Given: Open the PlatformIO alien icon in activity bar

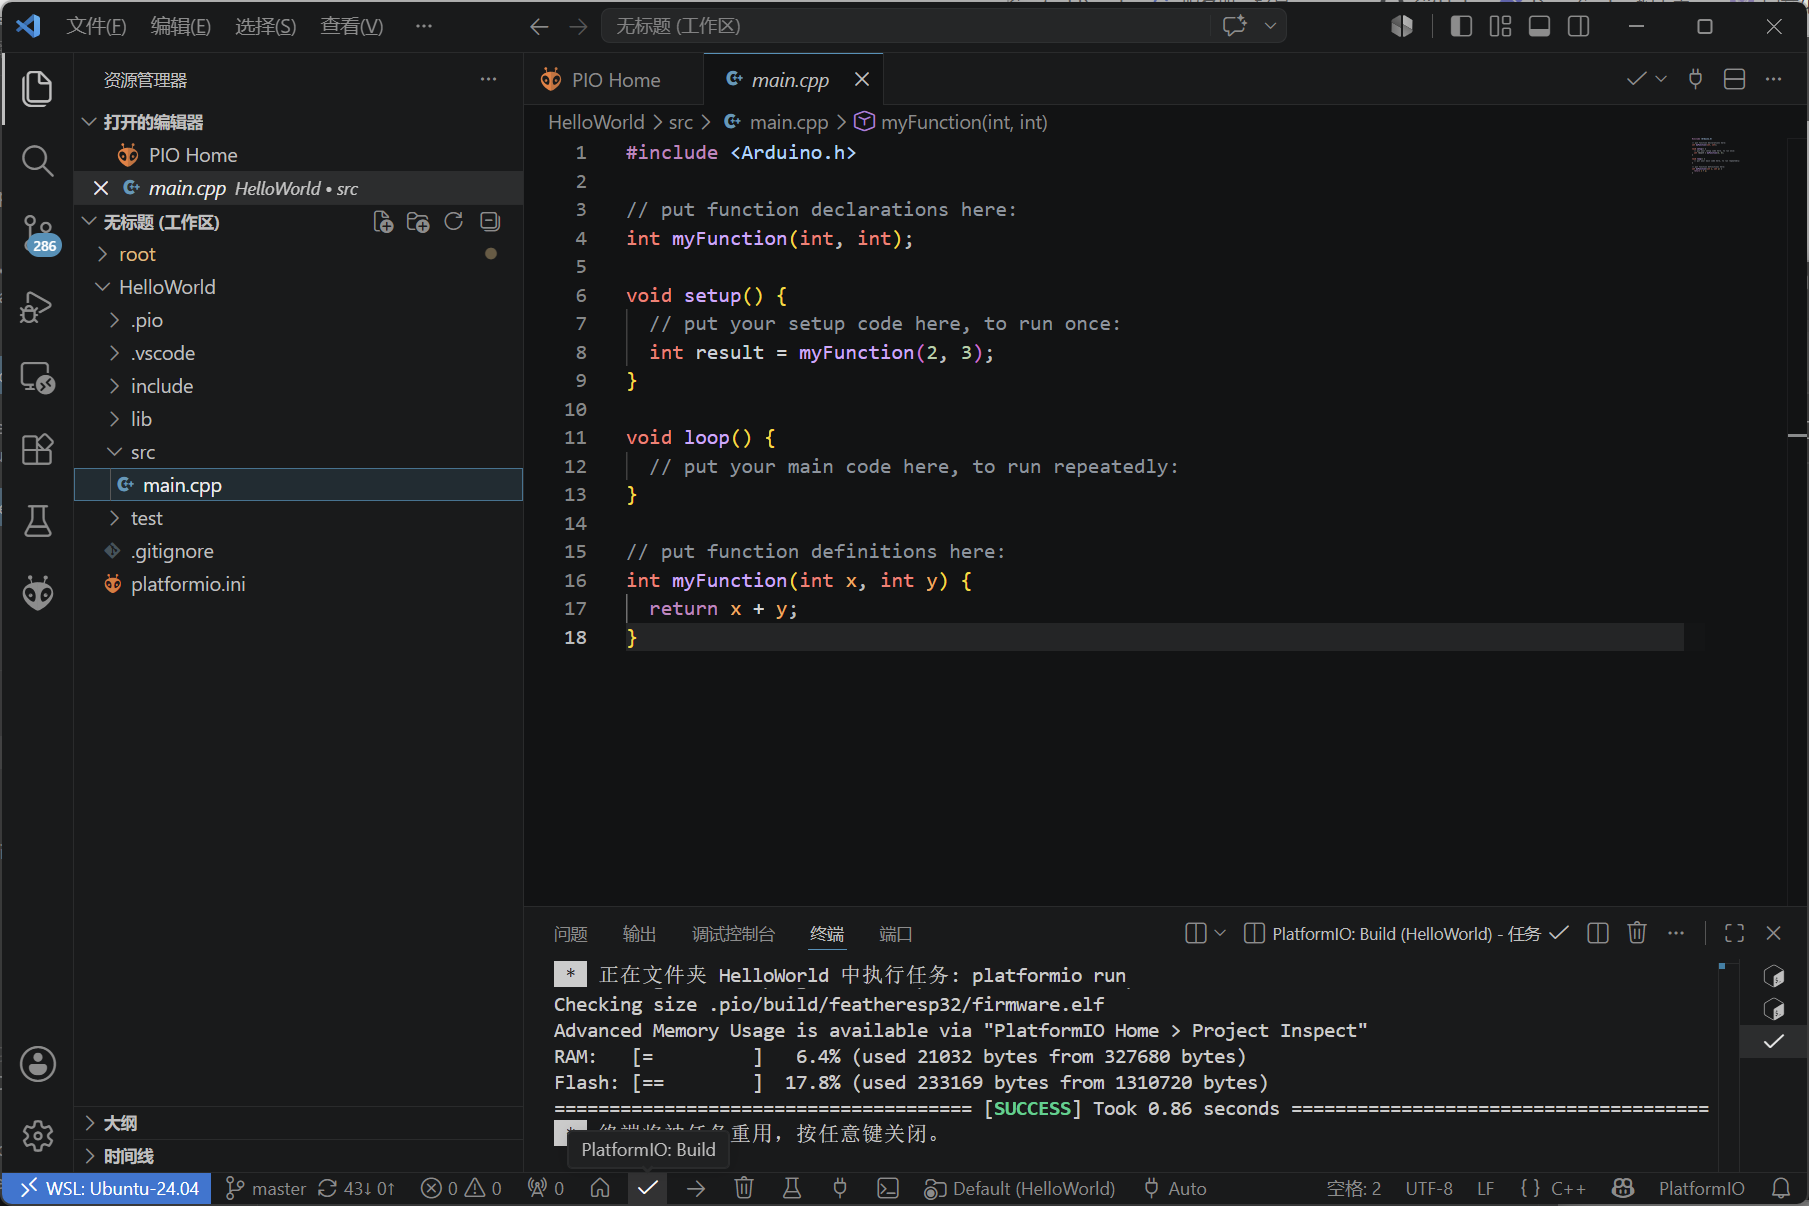Looking at the screenshot, I should [x=38, y=593].
